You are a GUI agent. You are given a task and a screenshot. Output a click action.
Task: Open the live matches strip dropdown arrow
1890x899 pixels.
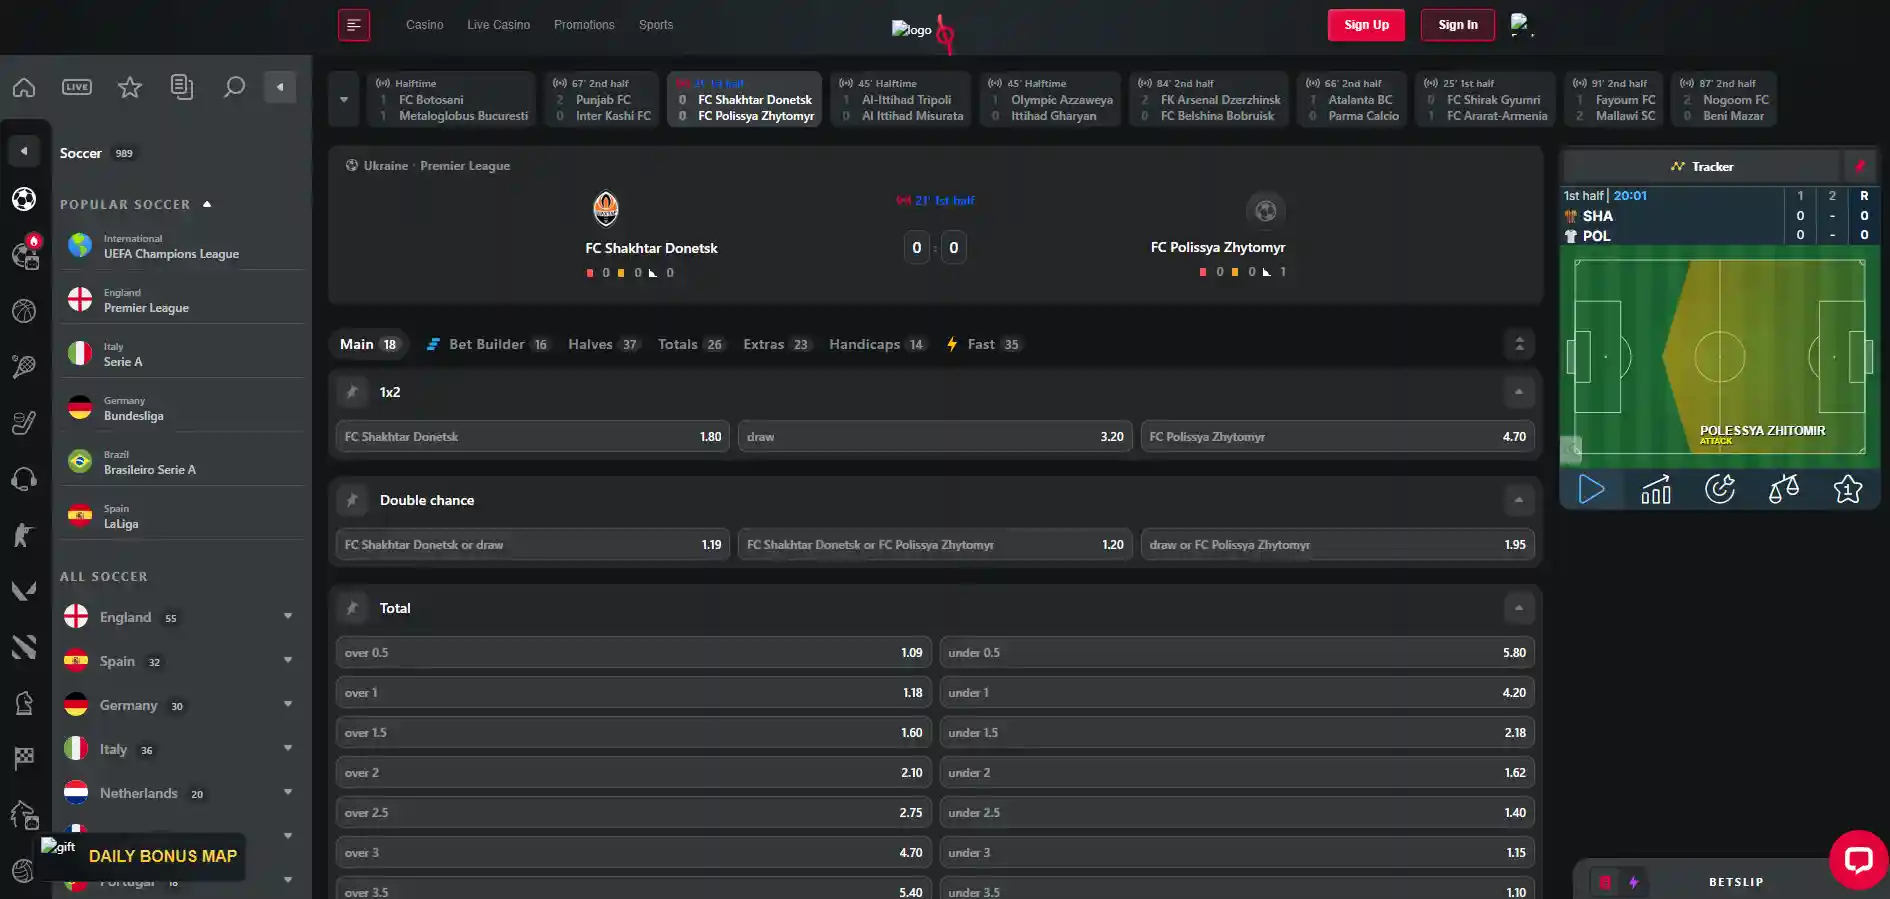(x=344, y=99)
